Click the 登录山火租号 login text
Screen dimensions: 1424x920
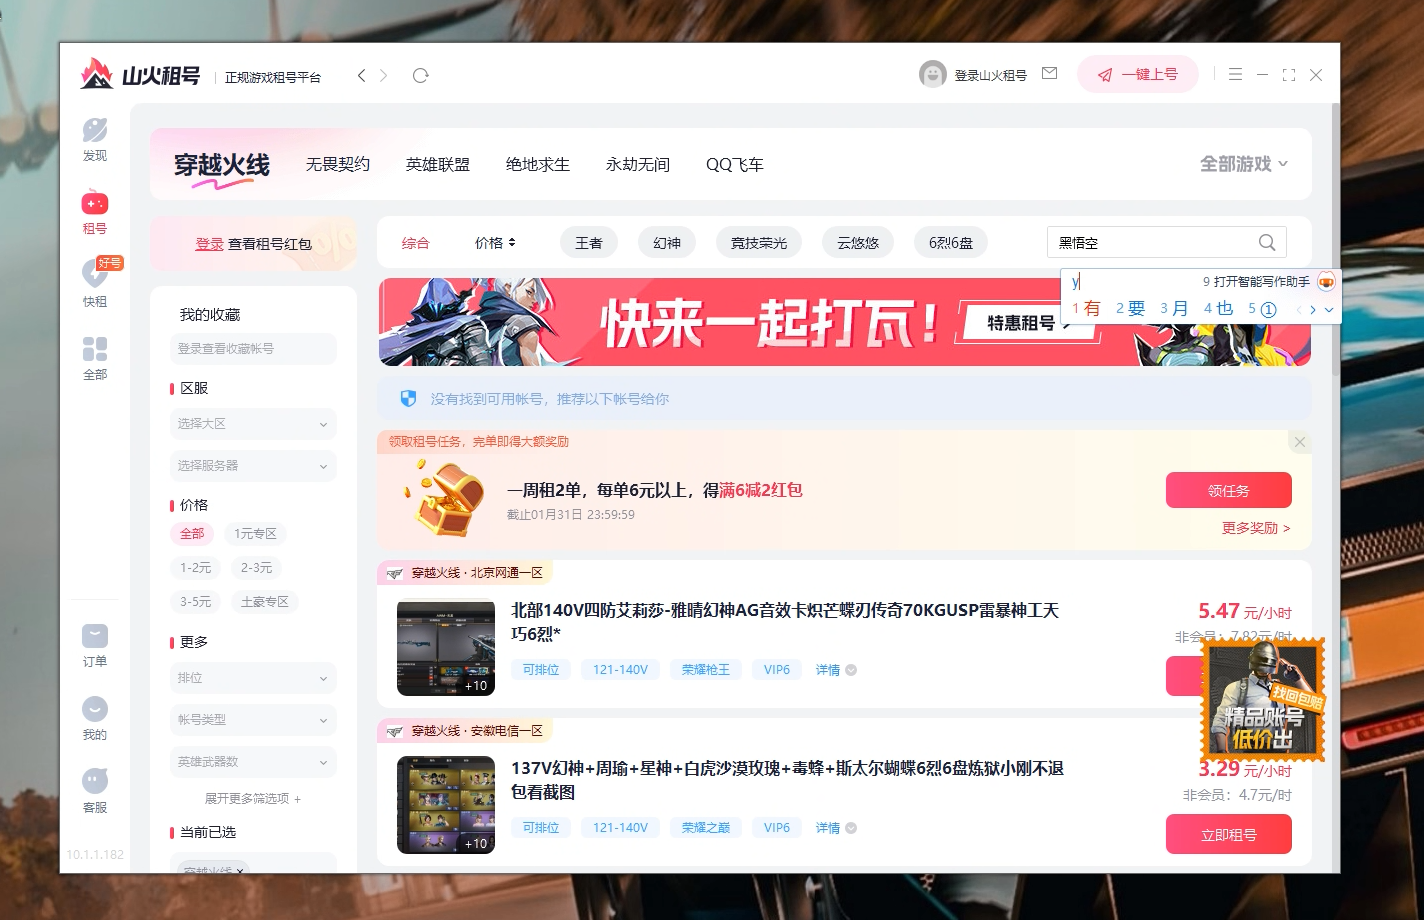tap(990, 75)
